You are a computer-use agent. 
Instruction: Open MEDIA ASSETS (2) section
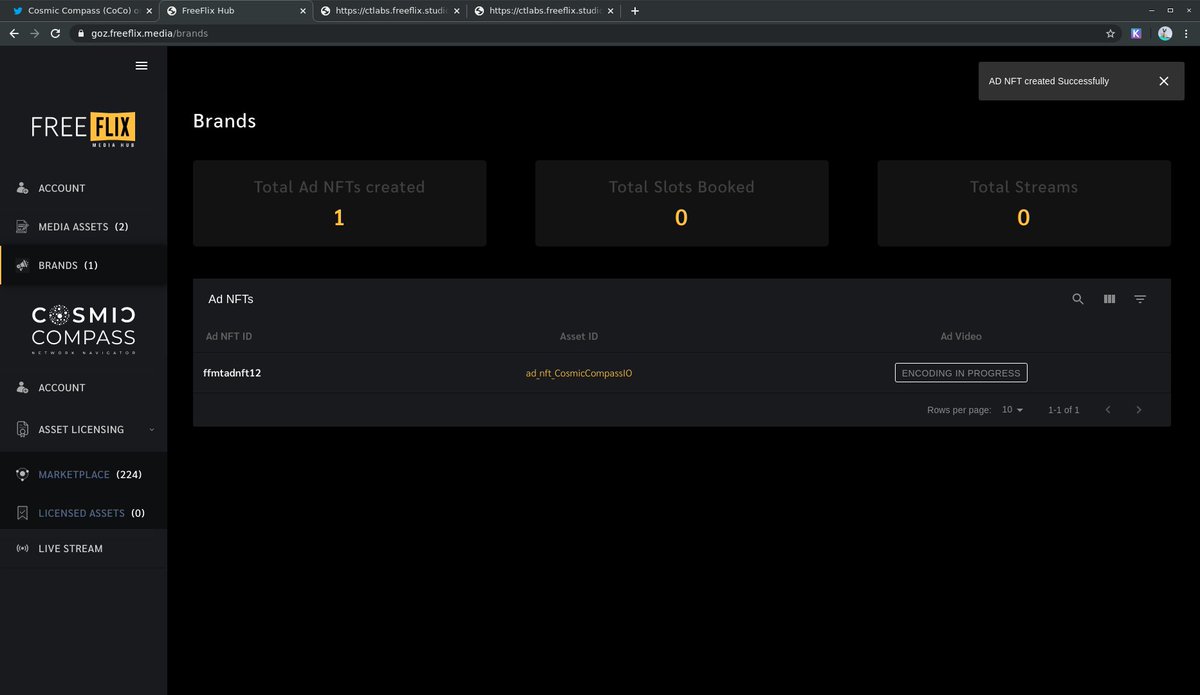[83, 227]
